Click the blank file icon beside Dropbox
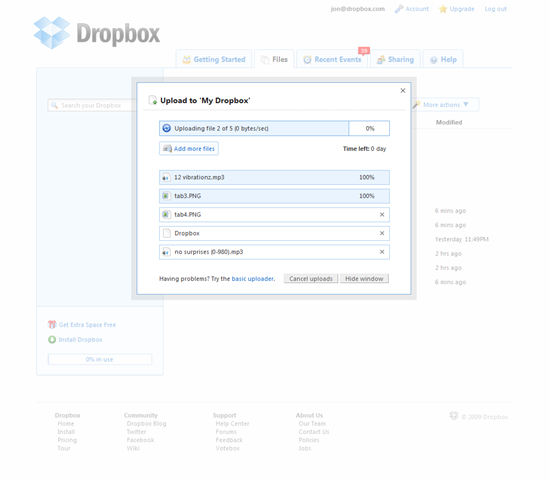The image size is (549, 480). tap(167, 233)
